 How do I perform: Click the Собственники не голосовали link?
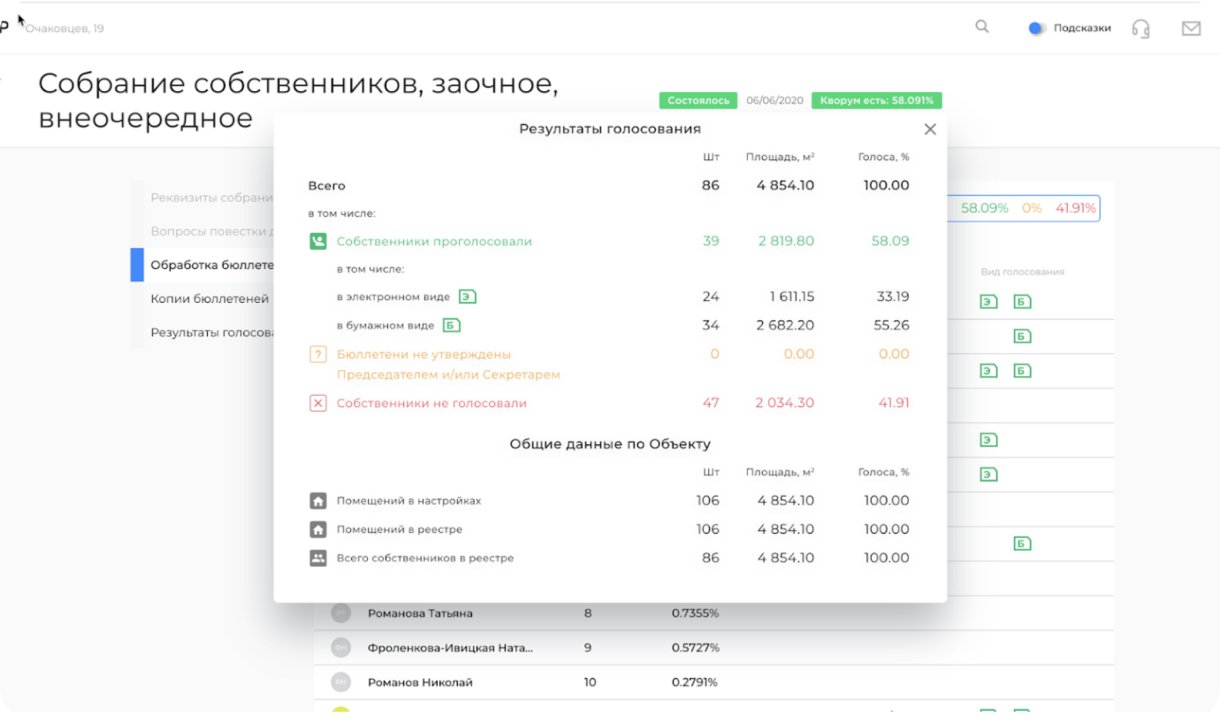click(431, 403)
